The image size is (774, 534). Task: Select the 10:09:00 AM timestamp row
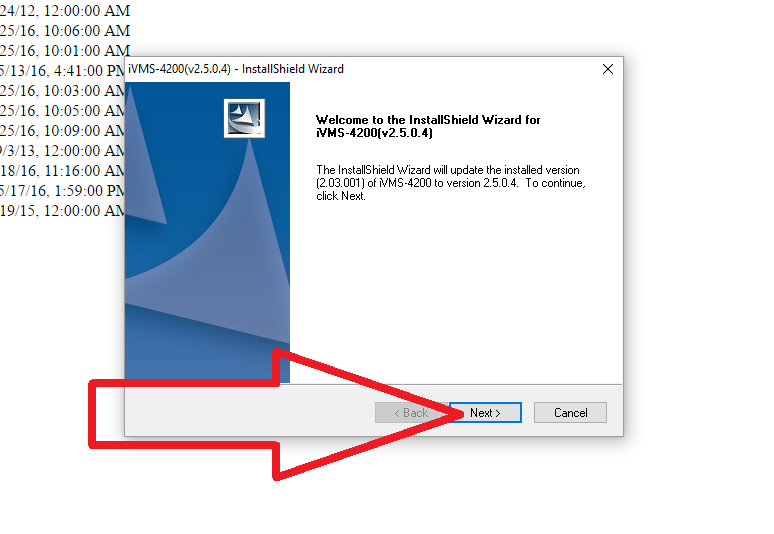[62, 131]
